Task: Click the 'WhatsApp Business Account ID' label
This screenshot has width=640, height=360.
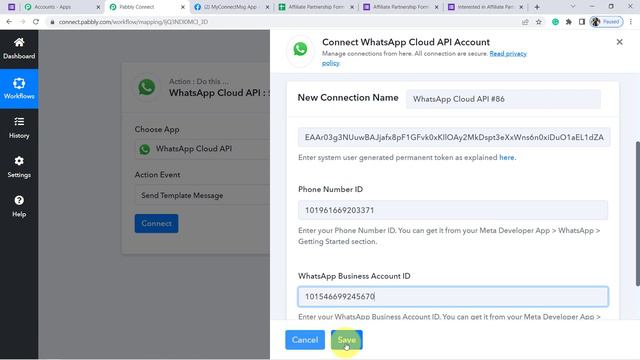Action: click(354, 276)
